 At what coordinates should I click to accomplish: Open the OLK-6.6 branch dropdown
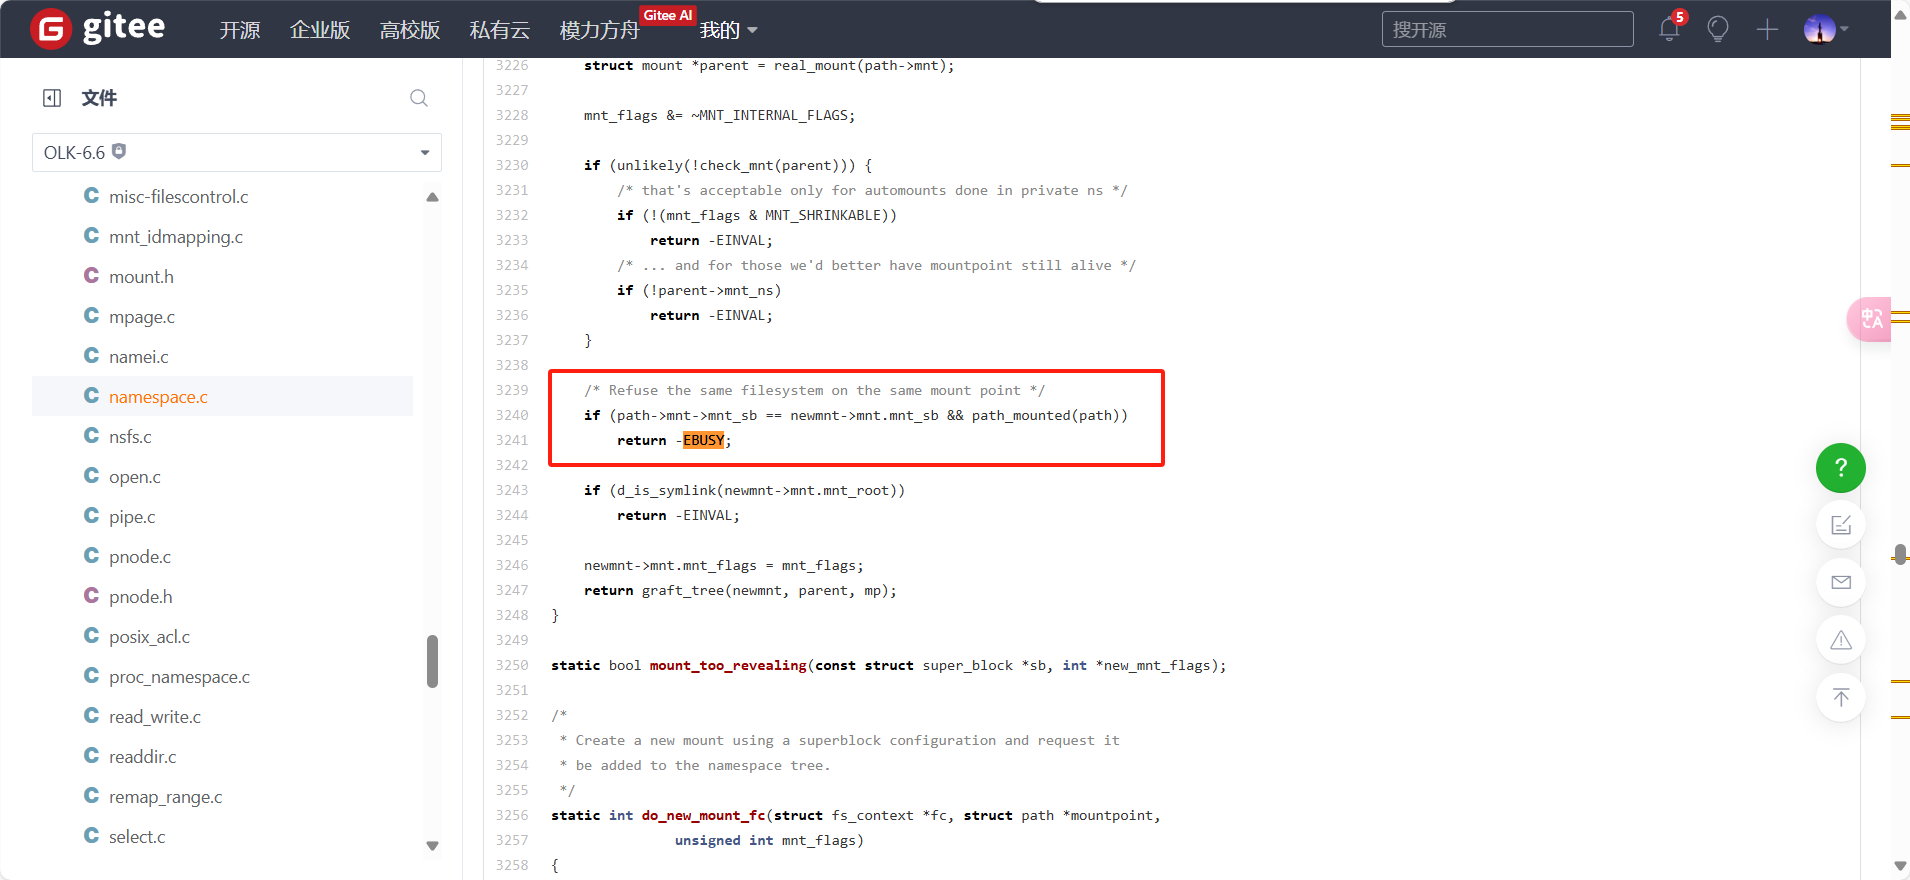pyautogui.click(x=237, y=153)
